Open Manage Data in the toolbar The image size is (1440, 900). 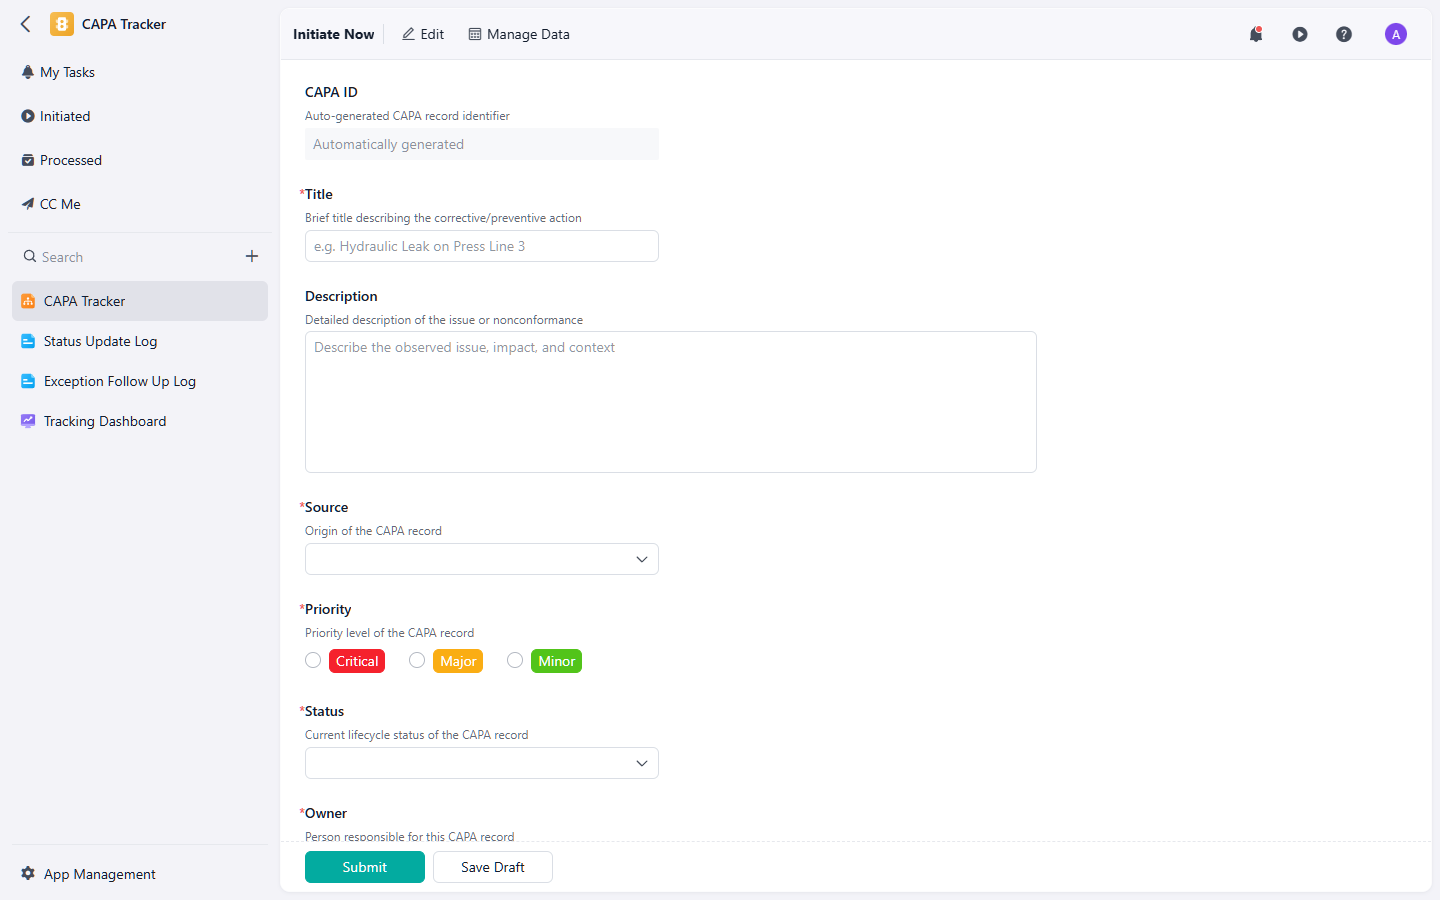click(519, 34)
